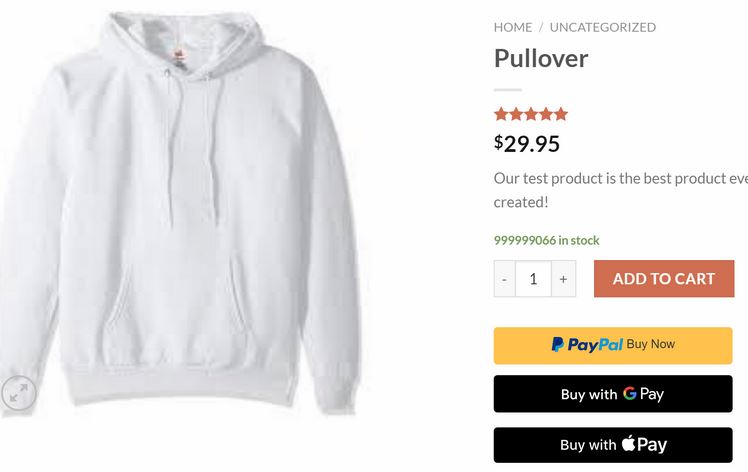Screen dimensions: 748x472
Task: Click the five-star rating
Action: click(x=531, y=115)
